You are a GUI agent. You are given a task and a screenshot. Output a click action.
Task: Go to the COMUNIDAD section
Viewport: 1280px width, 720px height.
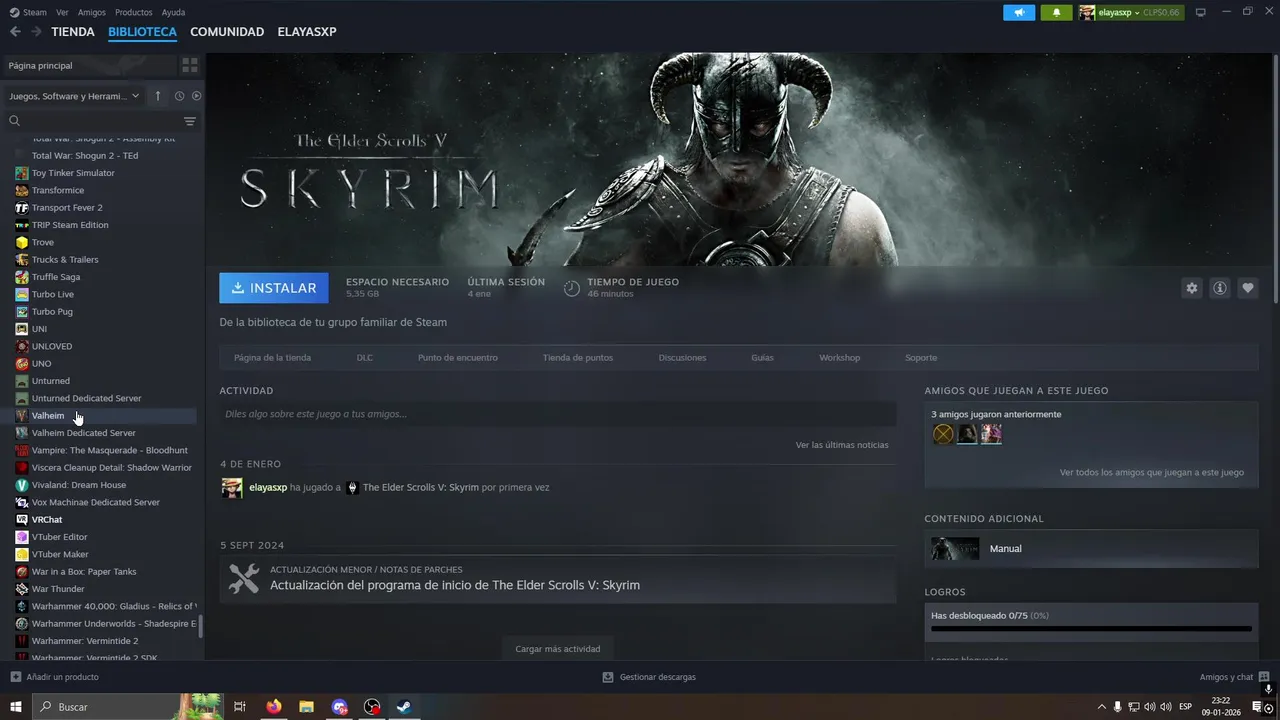click(227, 32)
